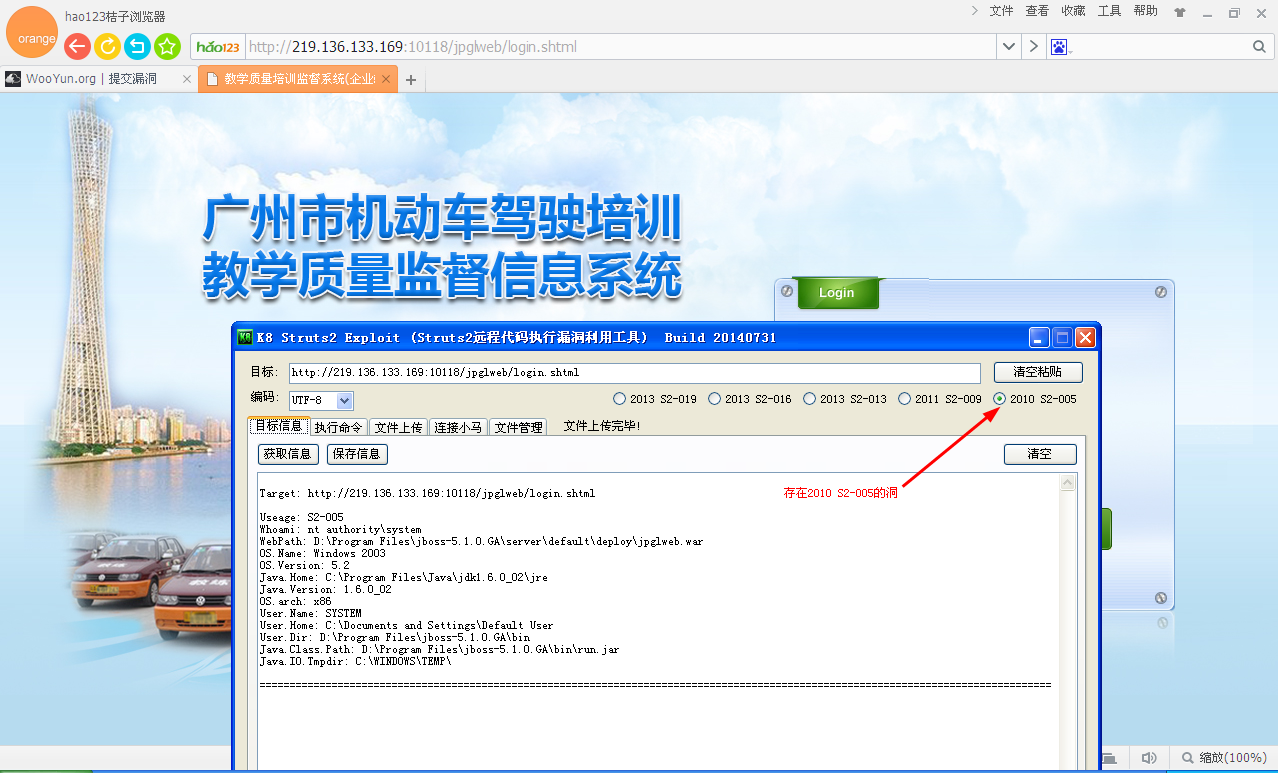
Task: Switch to the 连接小马 tab
Action: click(x=459, y=427)
